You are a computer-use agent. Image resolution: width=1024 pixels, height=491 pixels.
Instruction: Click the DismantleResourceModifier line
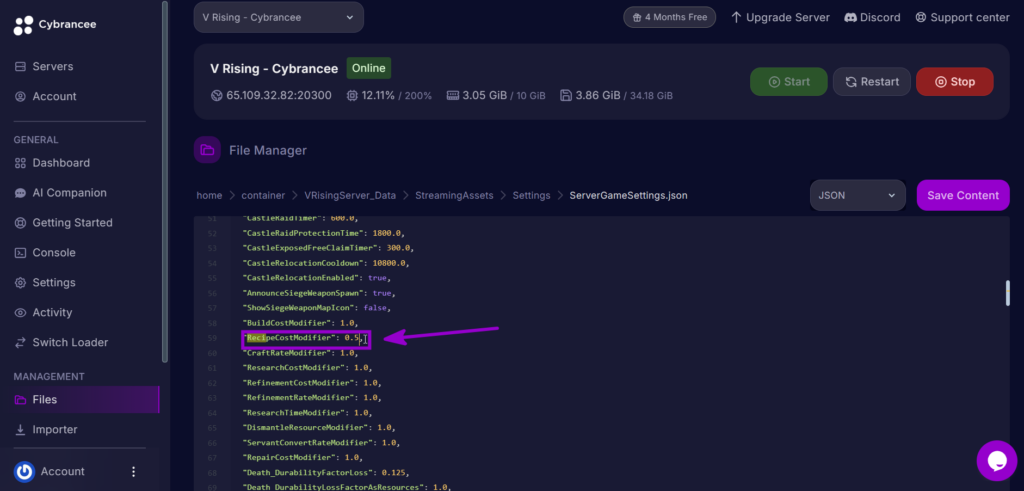(319, 428)
